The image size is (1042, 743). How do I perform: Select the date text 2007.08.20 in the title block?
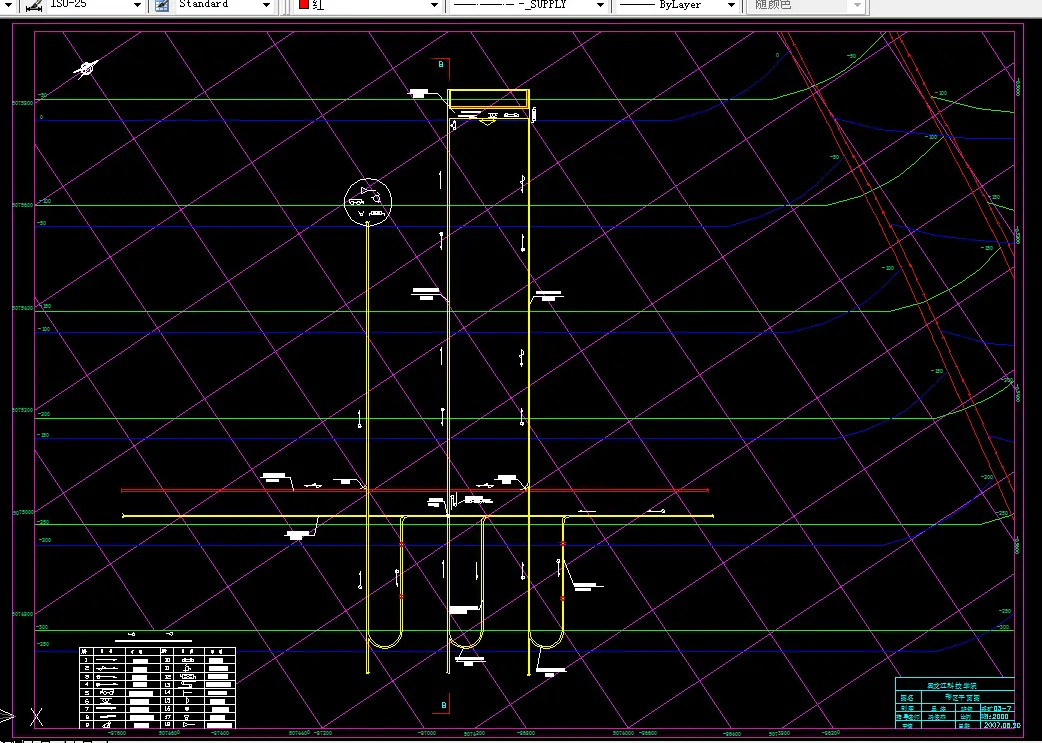coord(1001,726)
